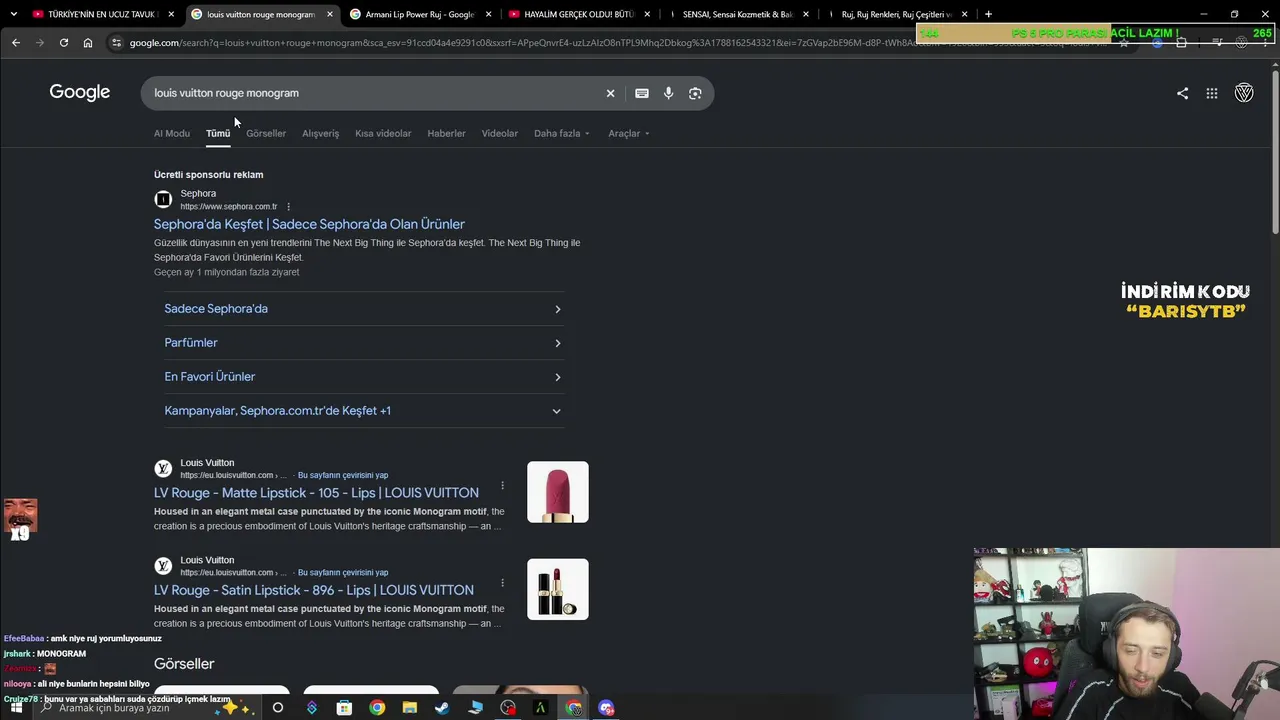Switch to the SENSAI, Sensai Kozmetik tab
Screen dimensions: 1280x720
[738, 14]
